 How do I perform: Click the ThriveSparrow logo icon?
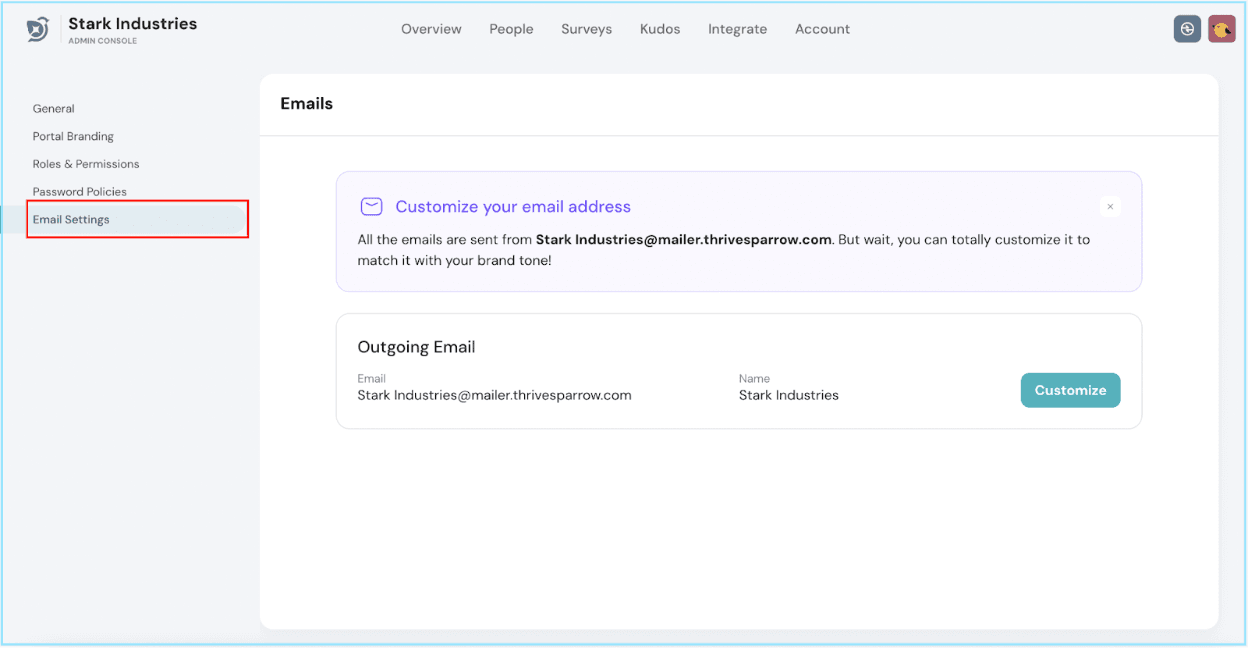(38, 30)
